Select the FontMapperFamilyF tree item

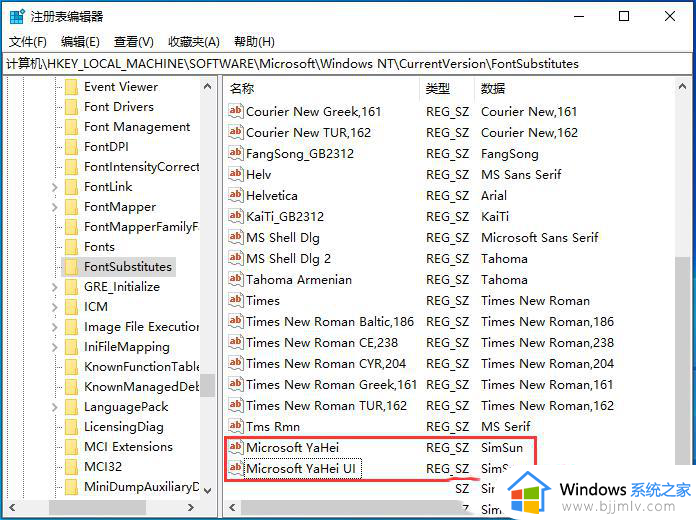pos(141,227)
